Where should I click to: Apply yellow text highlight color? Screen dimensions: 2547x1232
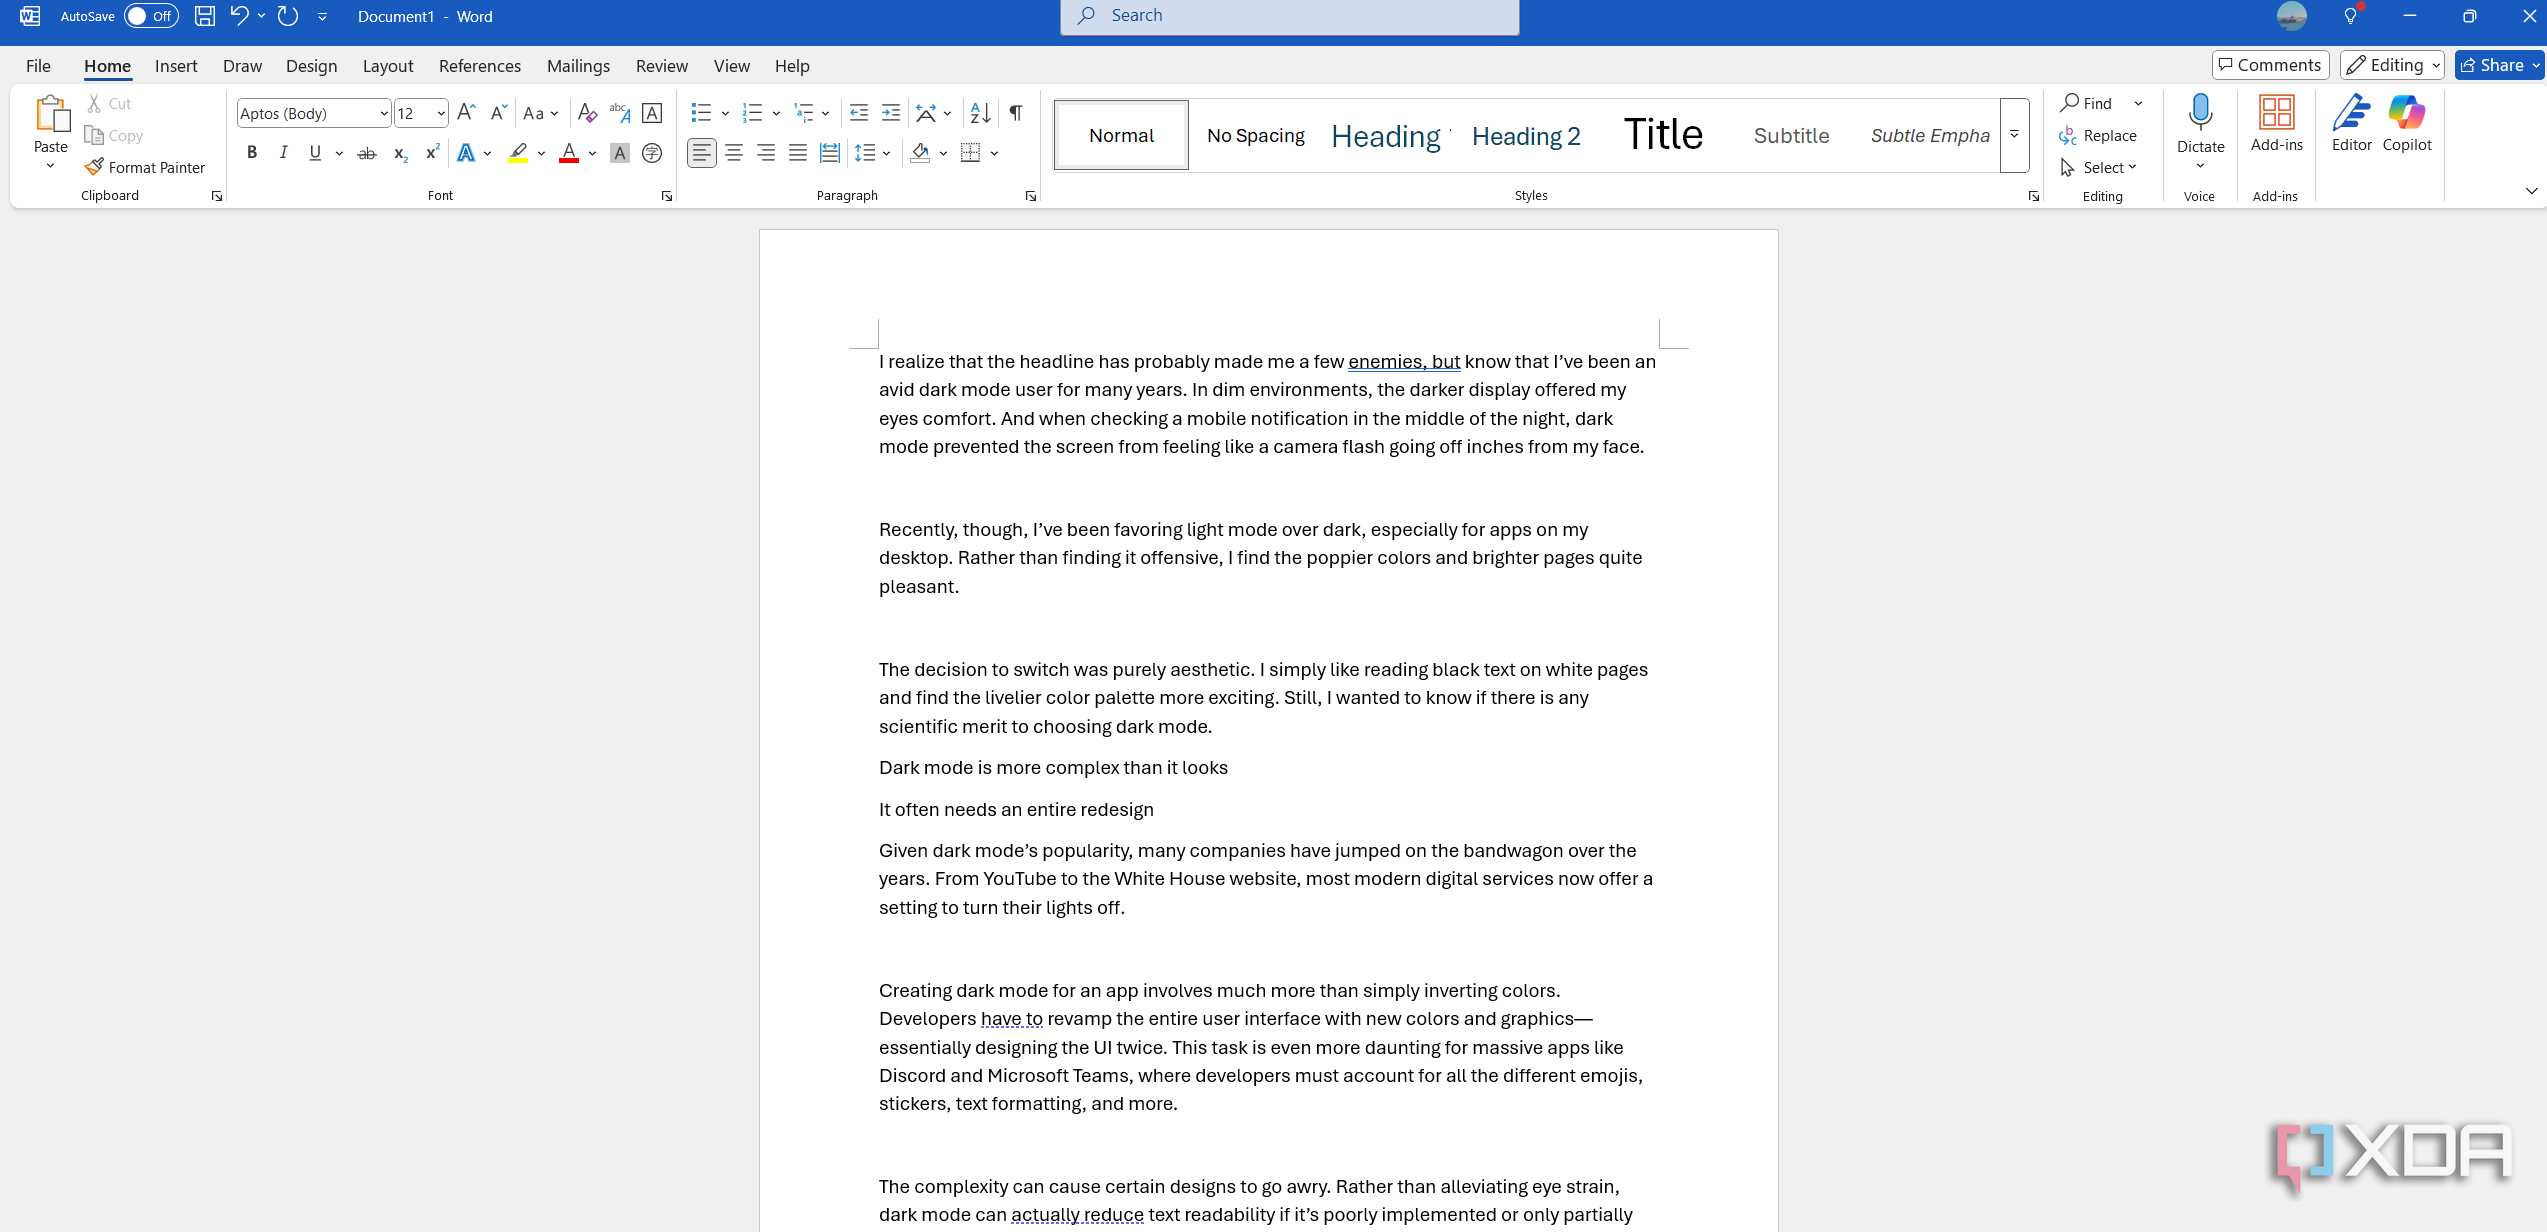click(x=518, y=153)
